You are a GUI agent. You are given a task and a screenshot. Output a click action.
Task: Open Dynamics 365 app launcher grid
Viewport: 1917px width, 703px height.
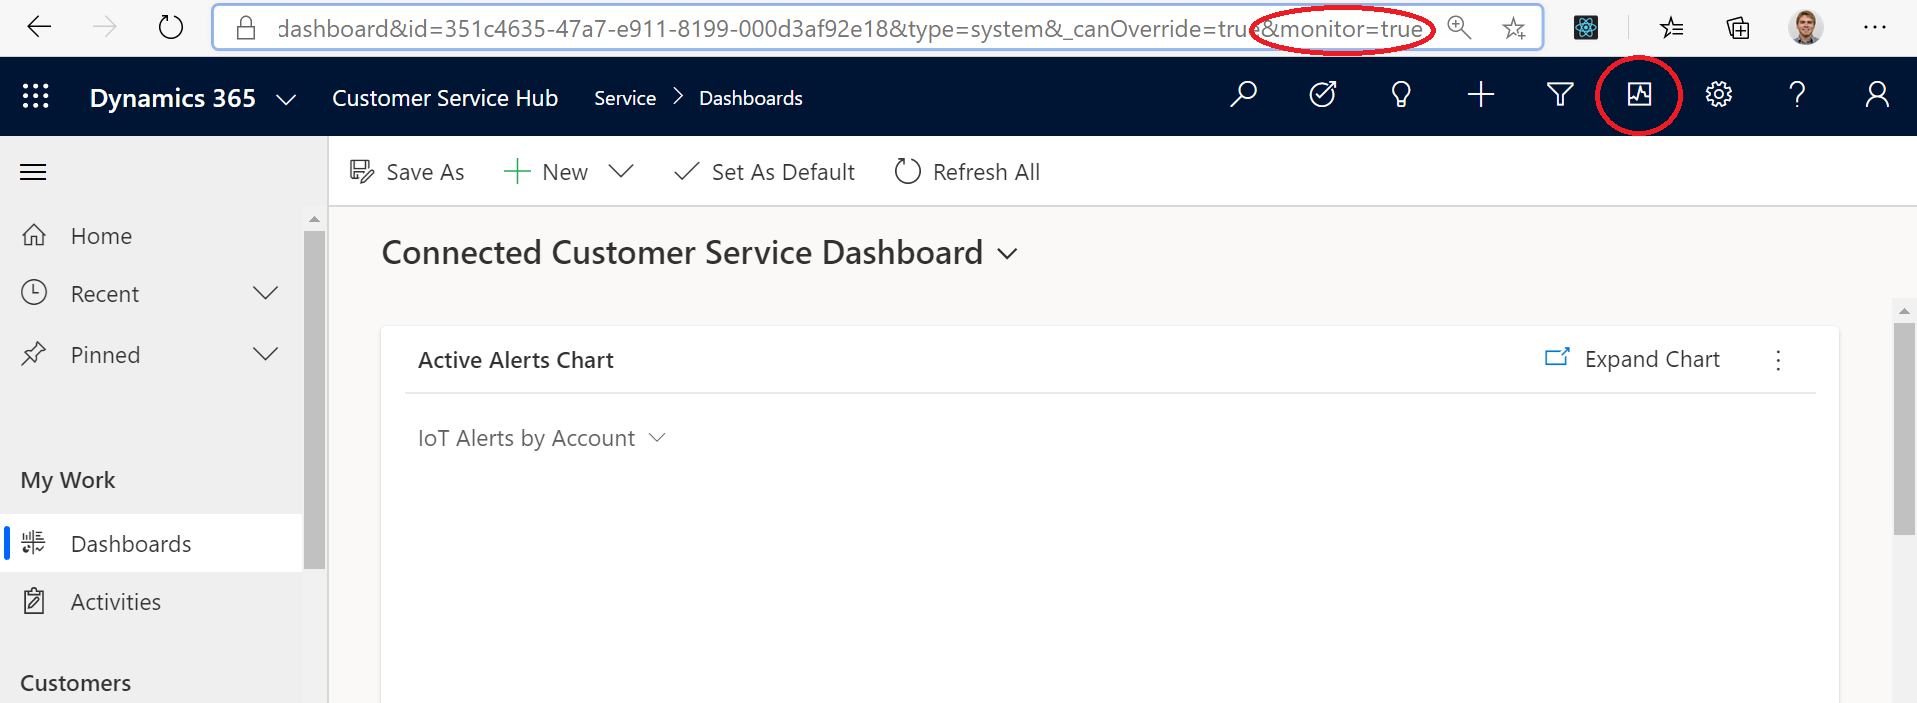[36, 96]
